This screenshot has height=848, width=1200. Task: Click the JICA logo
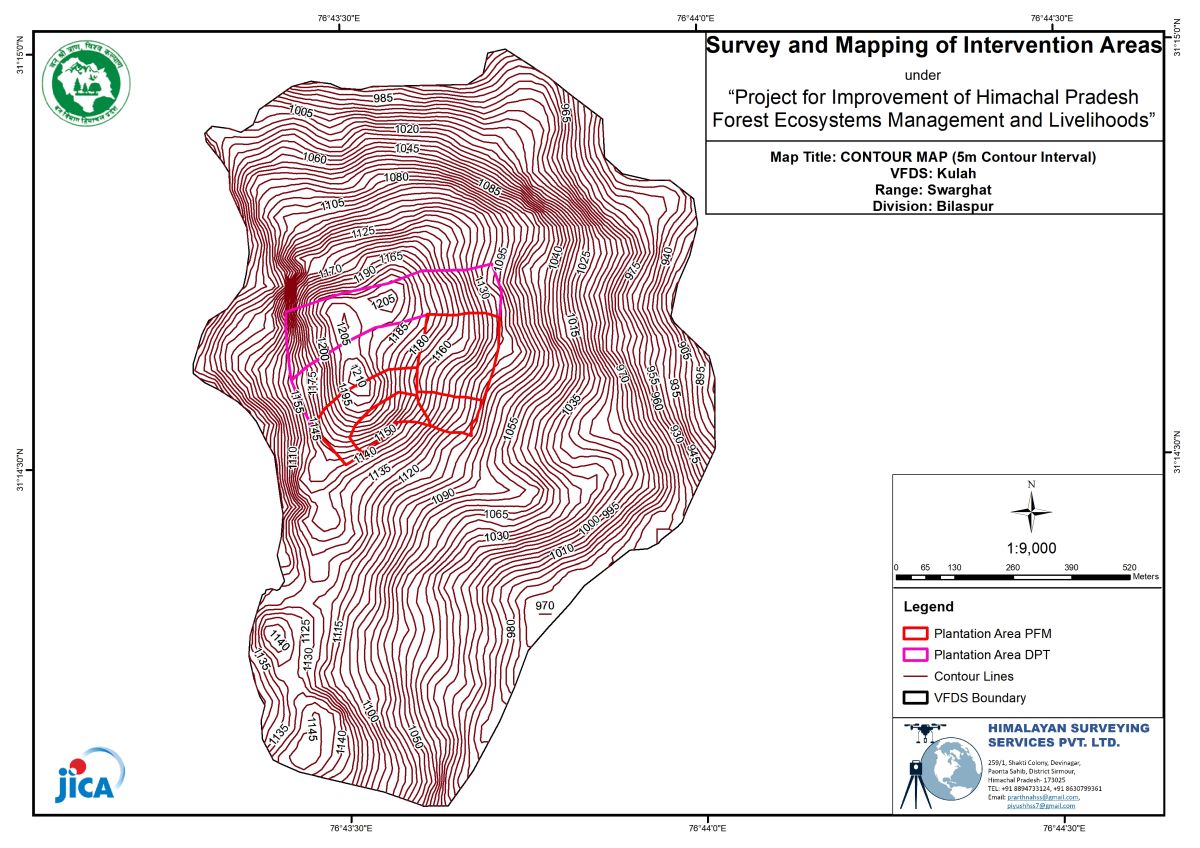click(90, 775)
